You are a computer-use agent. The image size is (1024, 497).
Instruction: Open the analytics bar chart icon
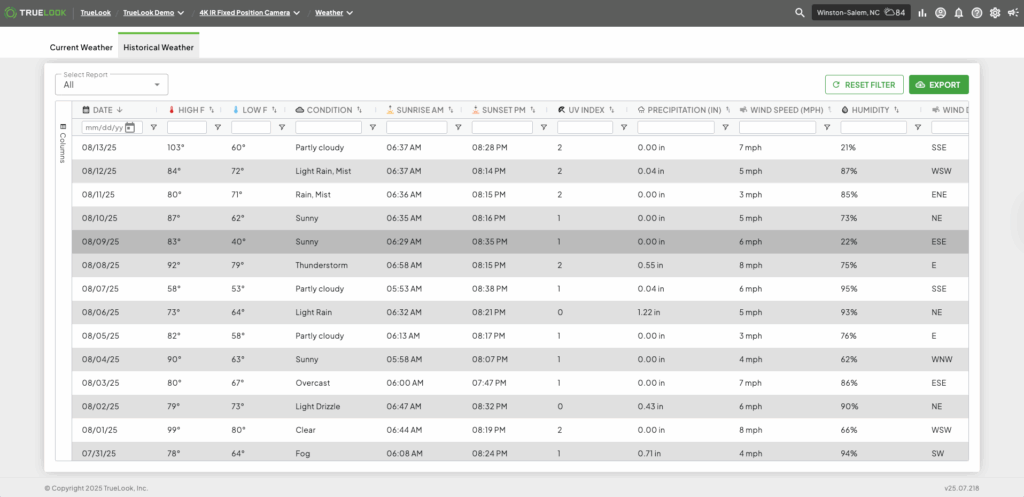(922, 12)
